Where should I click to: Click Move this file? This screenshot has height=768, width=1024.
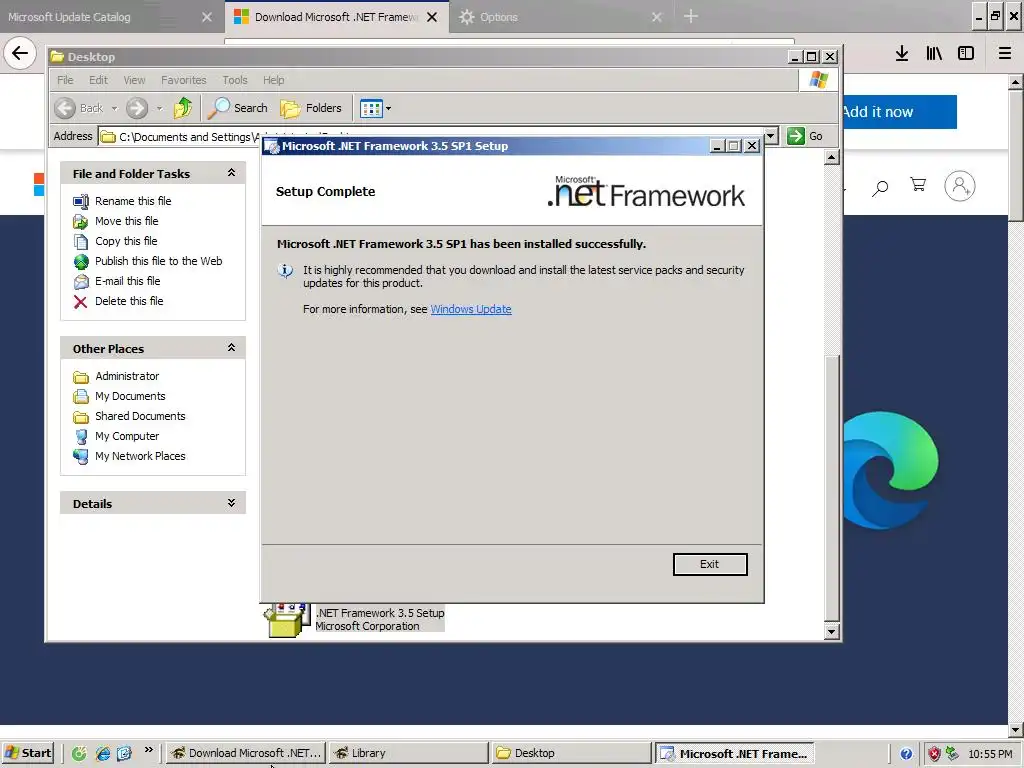[x=127, y=221]
